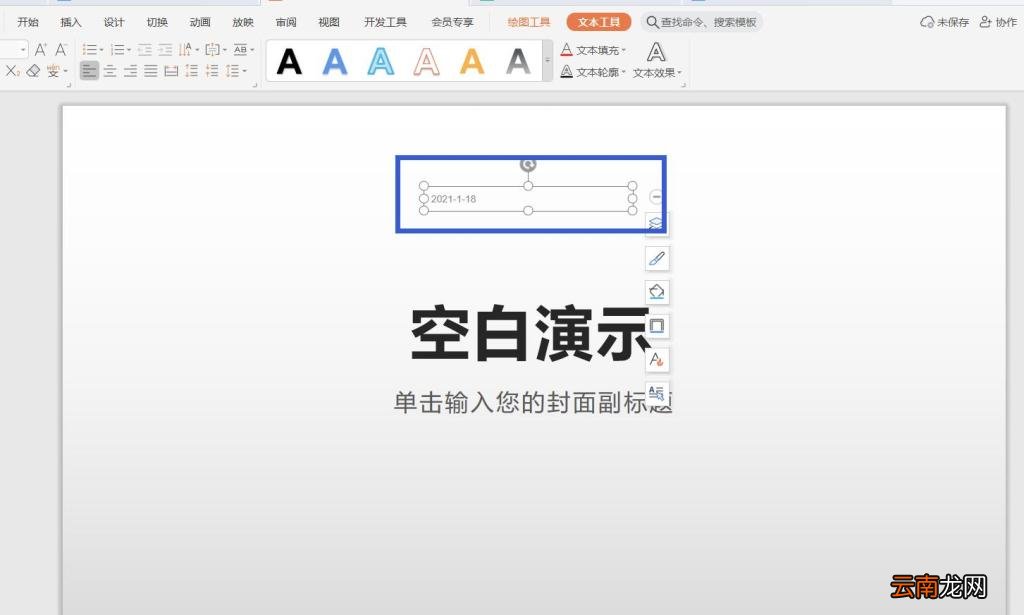This screenshot has width=1024, height=615.
Task: Click the text direction icon
Action: pos(185,50)
